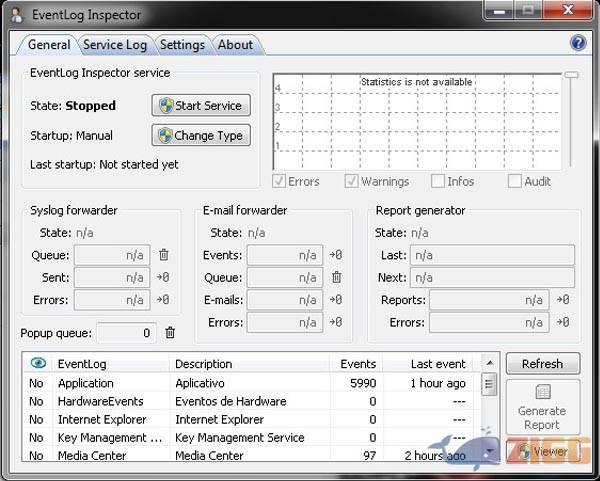Click the Eventos de Hardware description cell
Viewport: 600px width, 481px height.
231,401
